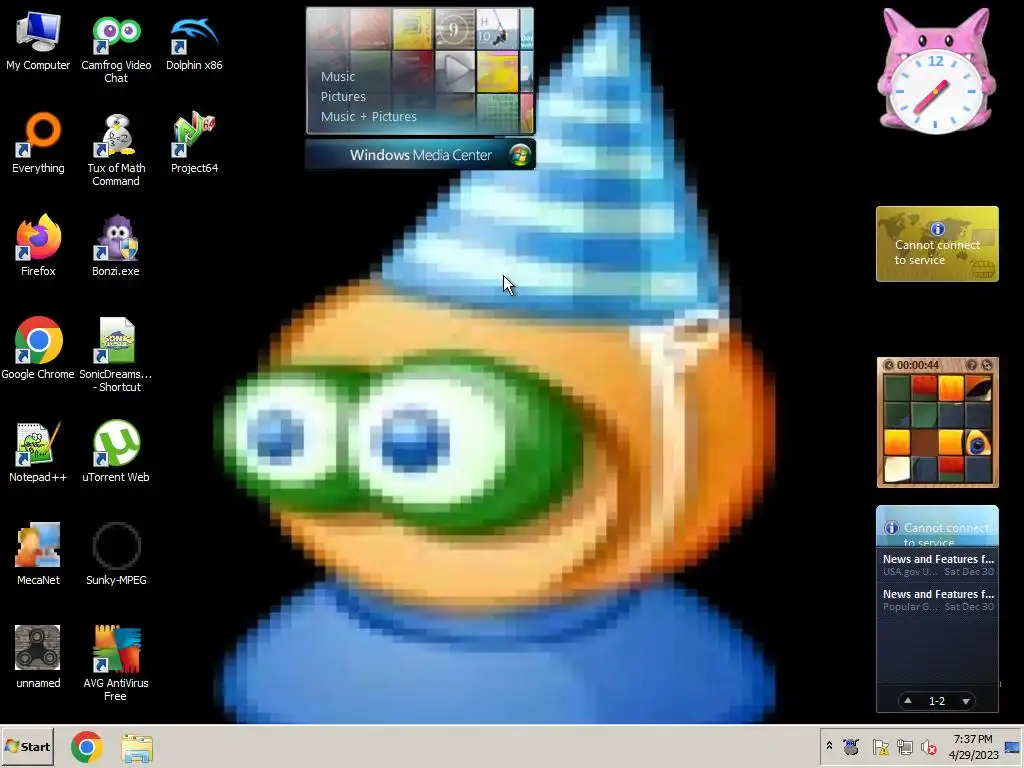Select the Bonzi.exe icon

click(x=116, y=246)
